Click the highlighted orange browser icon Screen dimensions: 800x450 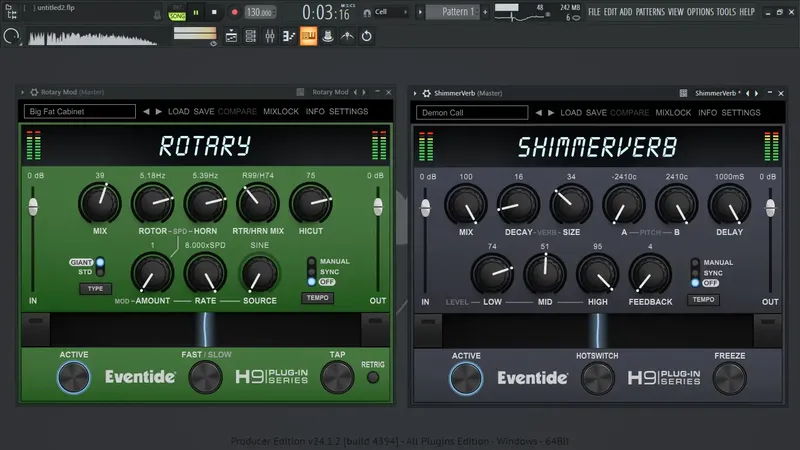308,36
